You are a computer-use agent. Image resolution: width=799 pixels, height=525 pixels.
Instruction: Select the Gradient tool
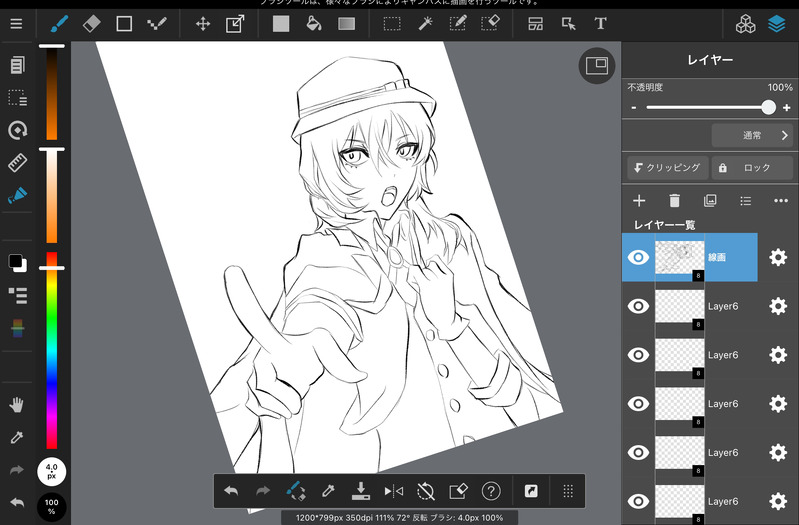click(x=347, y=23)
